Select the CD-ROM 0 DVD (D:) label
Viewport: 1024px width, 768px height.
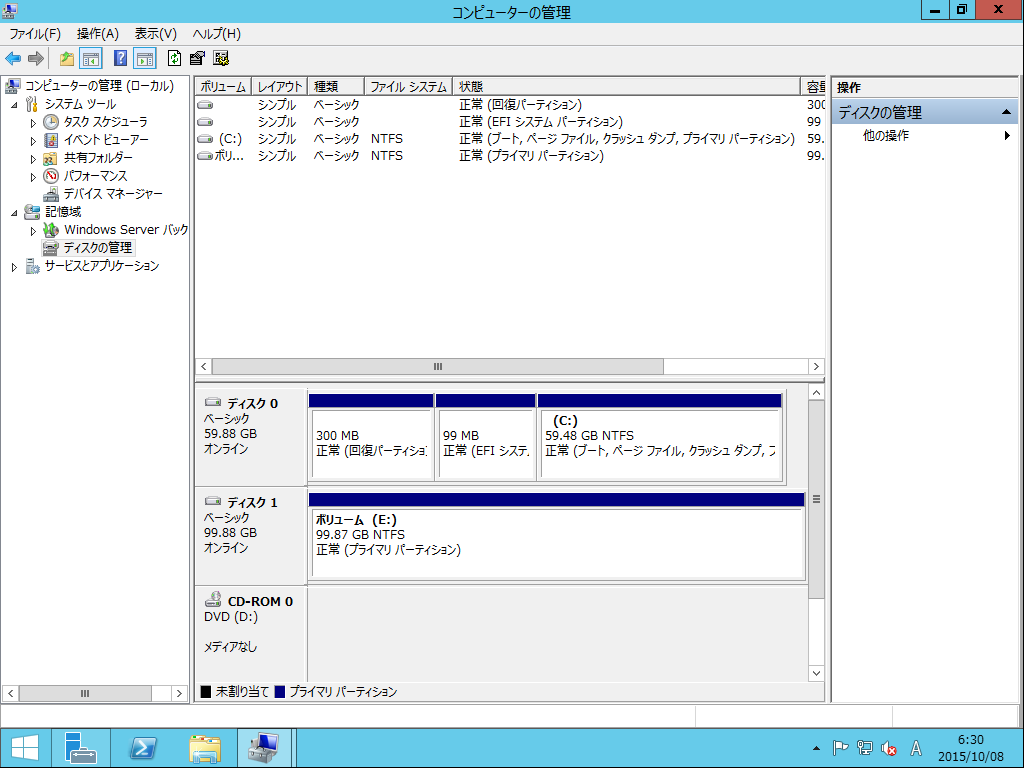pyautogui.click(x=251, y=633)
